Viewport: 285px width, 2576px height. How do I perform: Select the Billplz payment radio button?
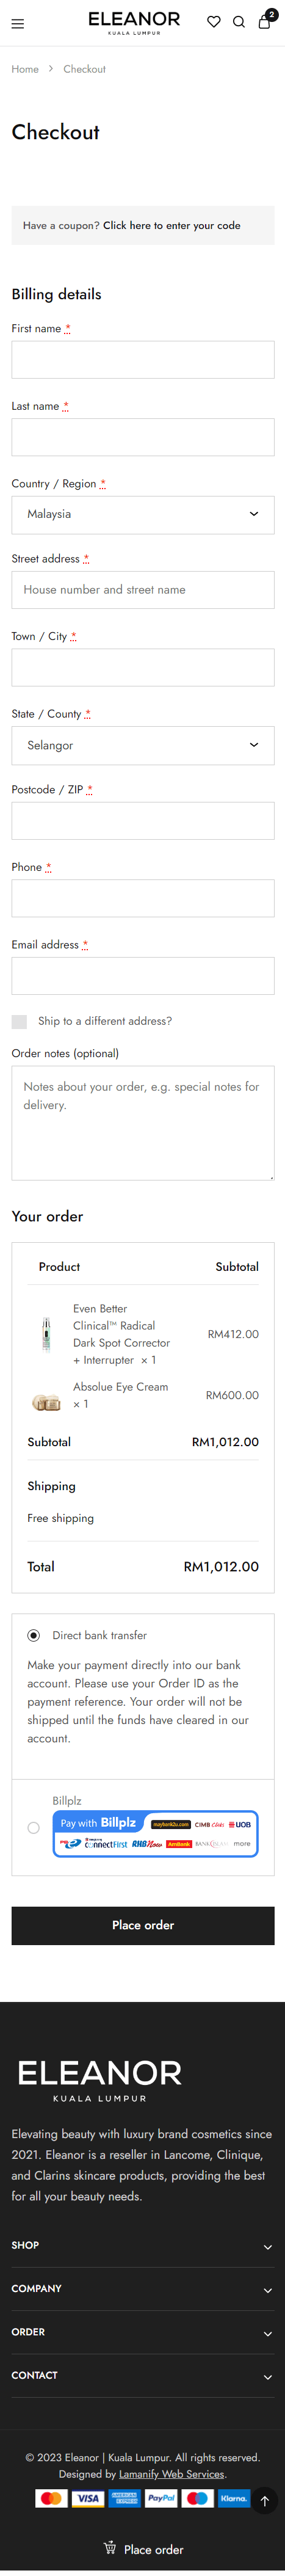pyautogui.click(x=33, y=1828)
